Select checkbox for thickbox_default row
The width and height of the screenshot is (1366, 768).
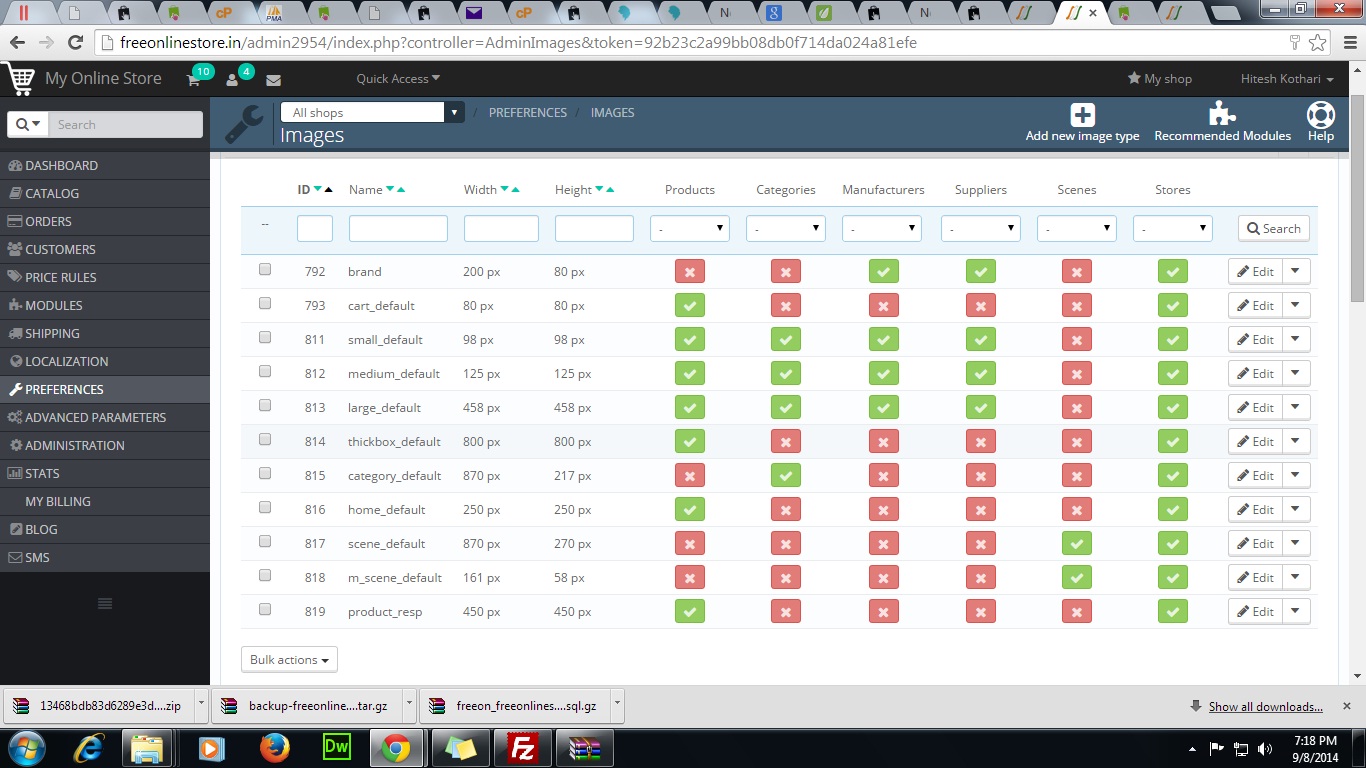tap(265, 439)
